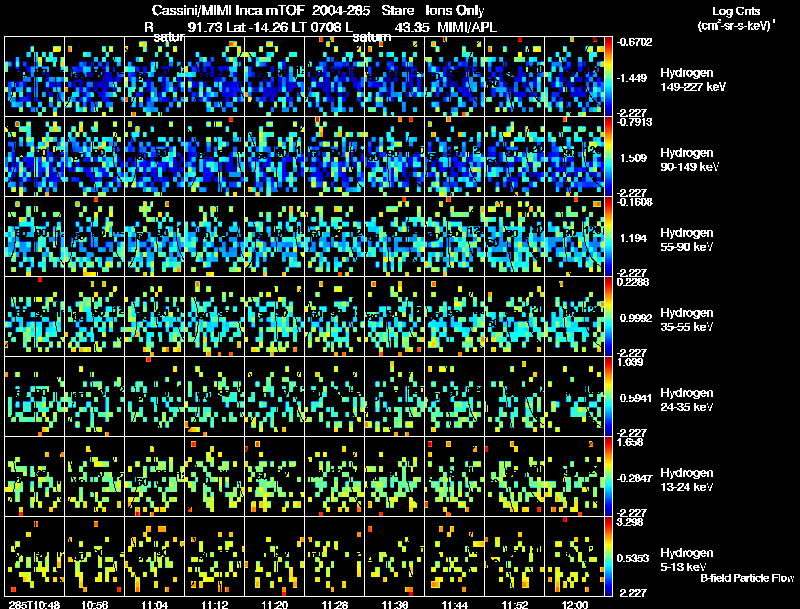This screenshot has height=609, width=800.
Task: Click the 'Ions Only' text in the title
Action: point(455,11)
